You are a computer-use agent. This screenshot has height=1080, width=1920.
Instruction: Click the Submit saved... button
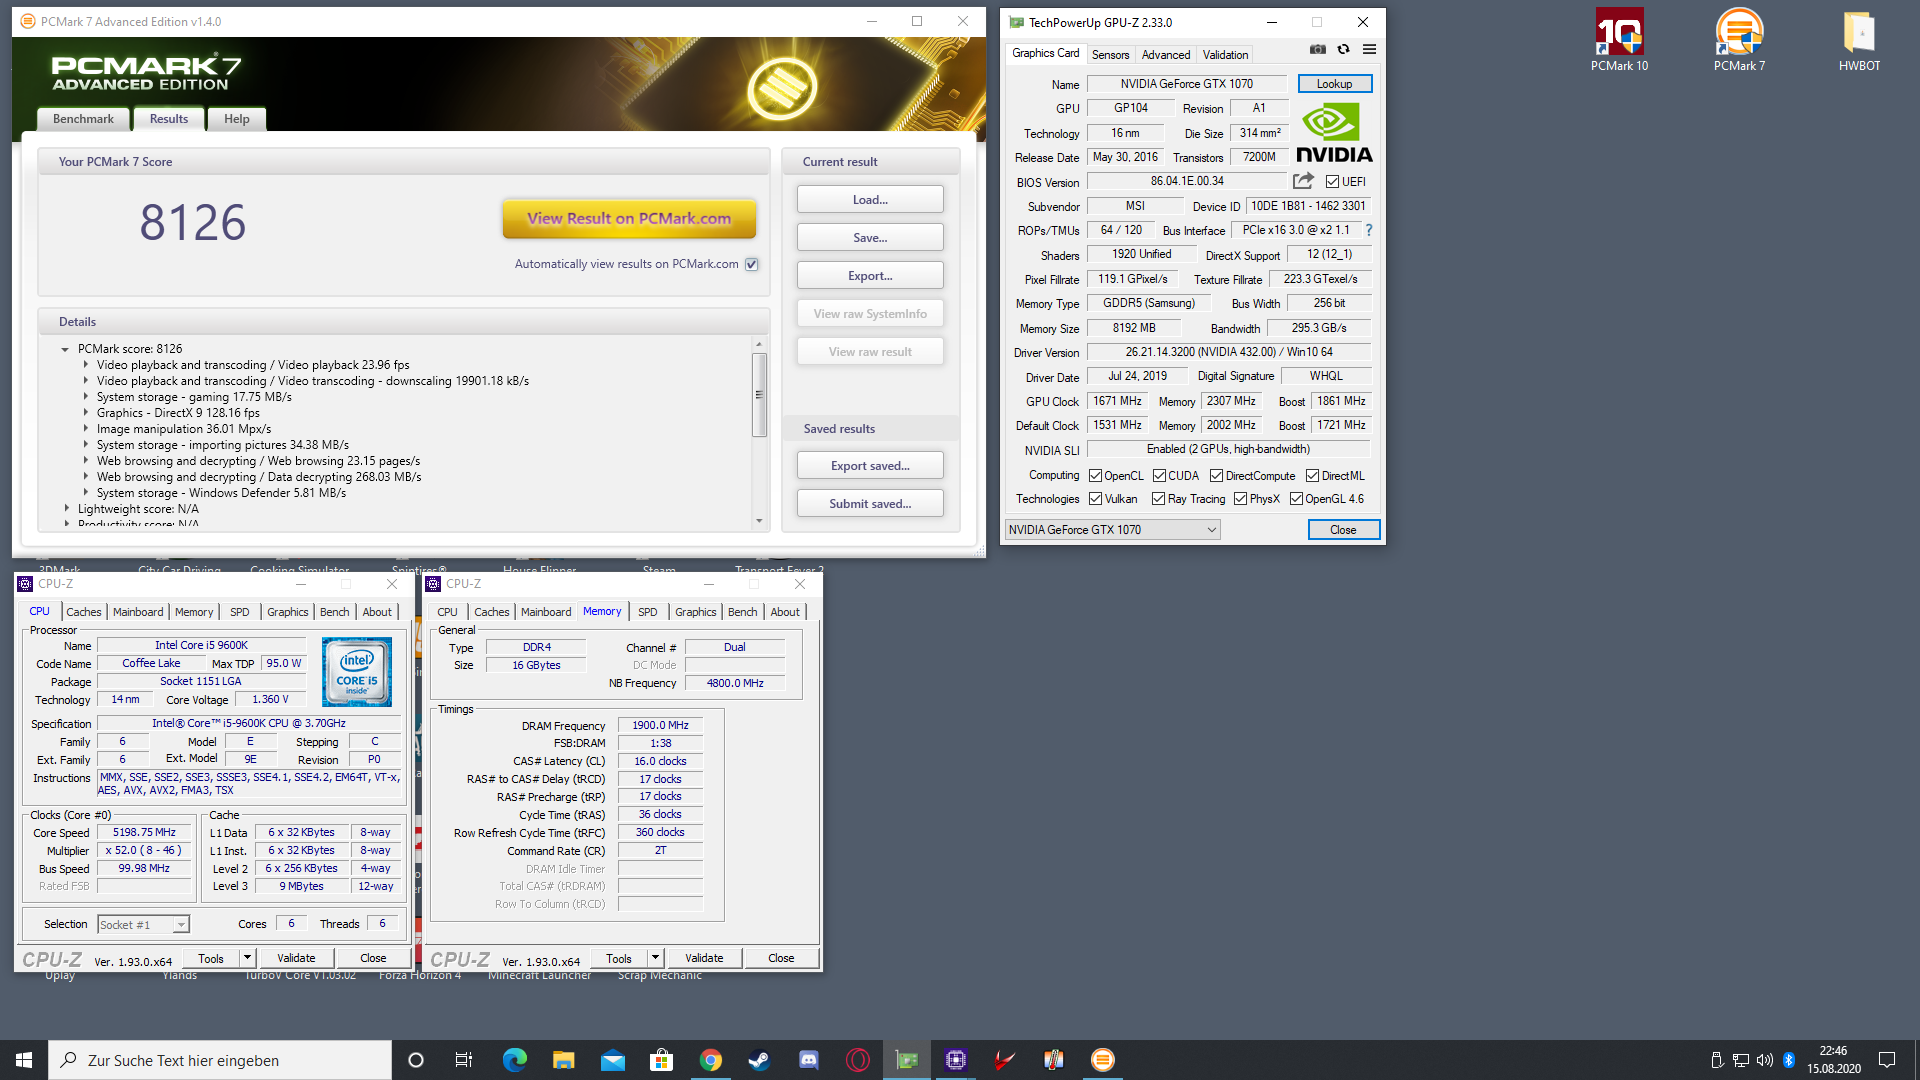click(x=870, y=504)
